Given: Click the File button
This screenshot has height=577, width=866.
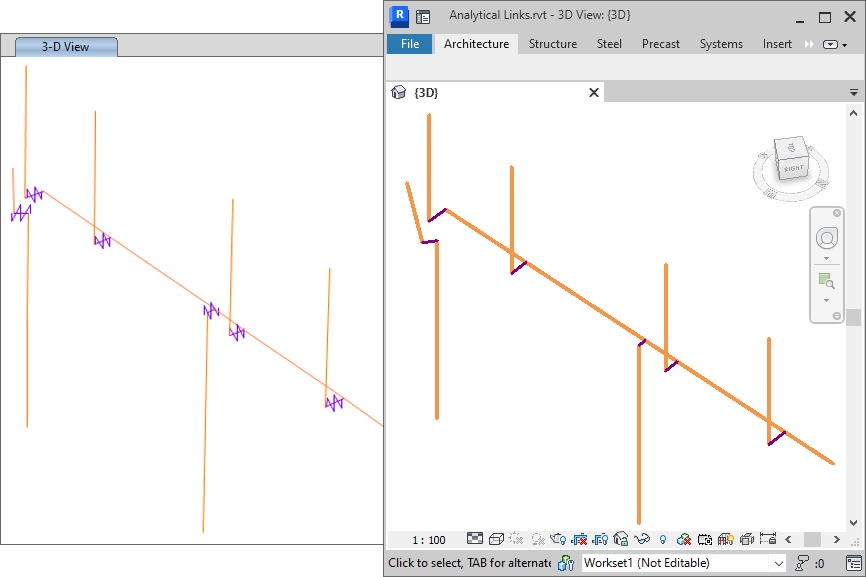Looking at the screenshot, I should [410, 44].
